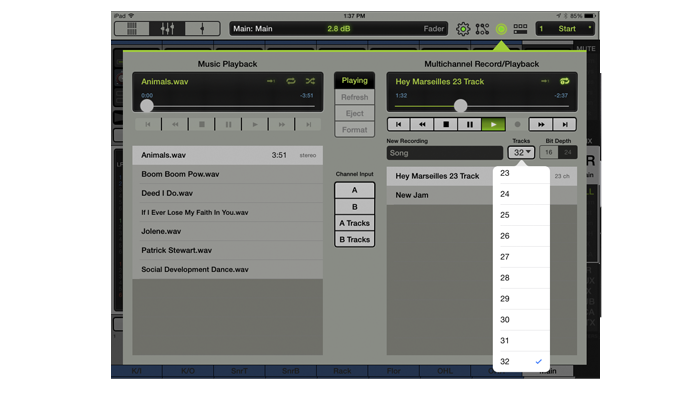Choose 28 tracks from the list
Image resolution: width=700 pixels, height=395 pixels.
521,278
